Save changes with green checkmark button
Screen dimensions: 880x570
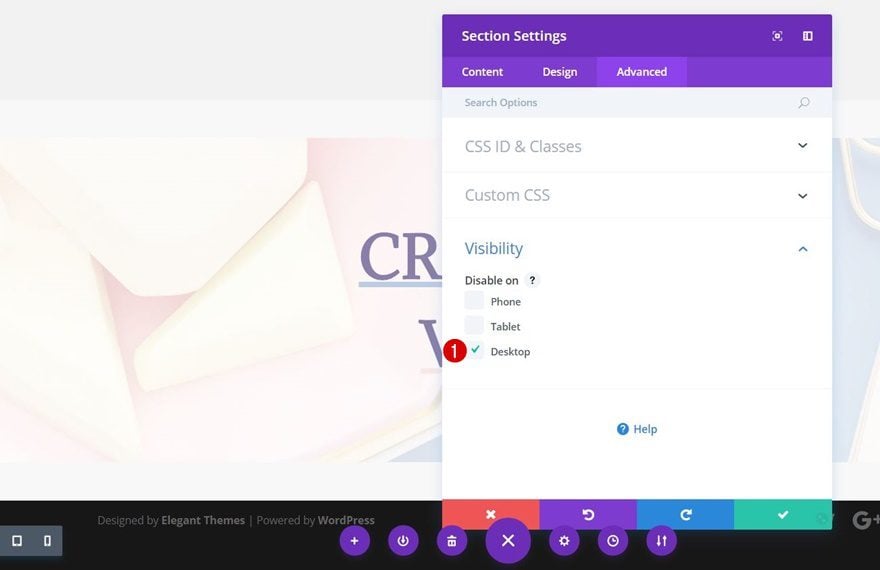[x=782, y=514]
